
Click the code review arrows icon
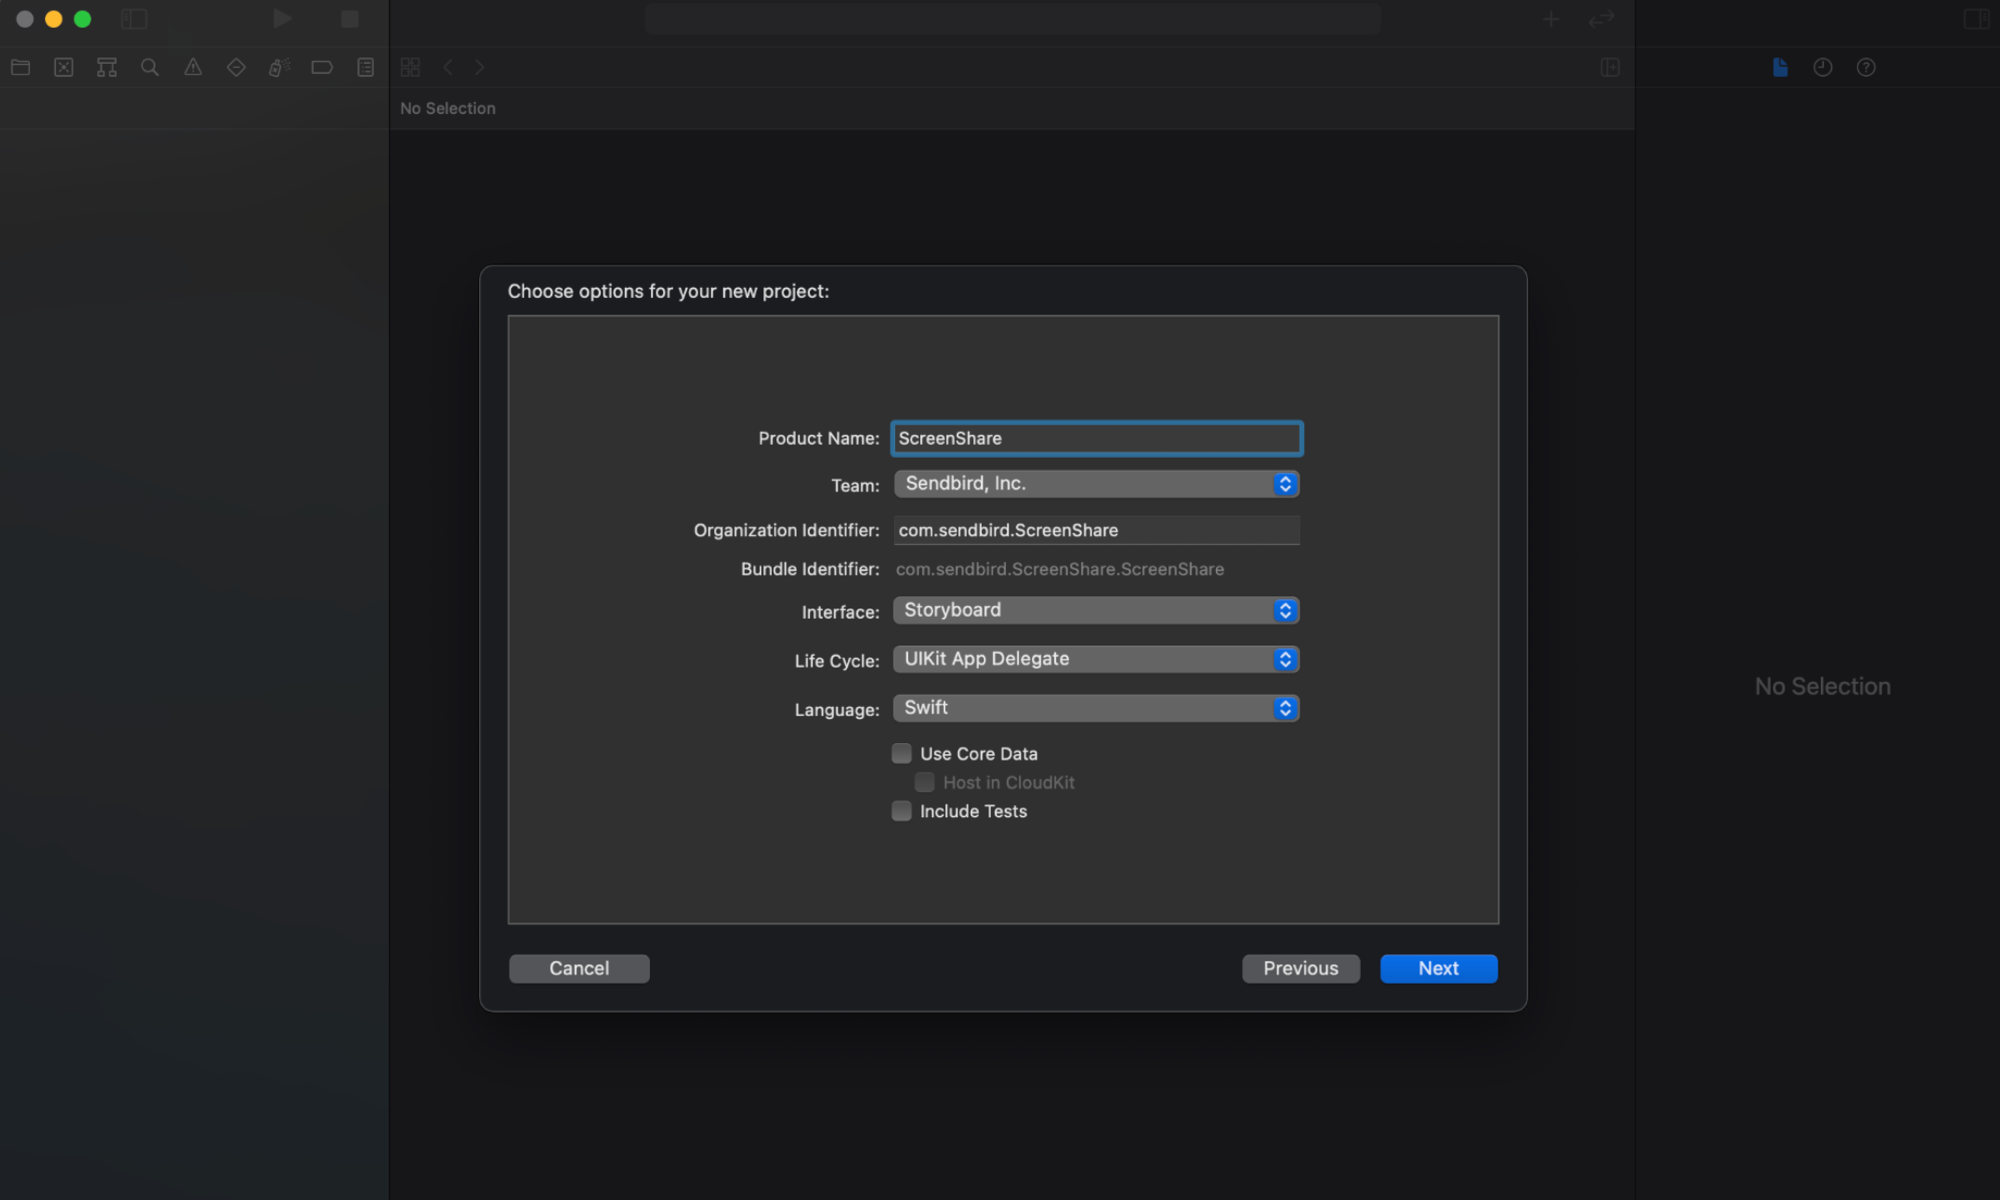click(x=1602, y=19)
